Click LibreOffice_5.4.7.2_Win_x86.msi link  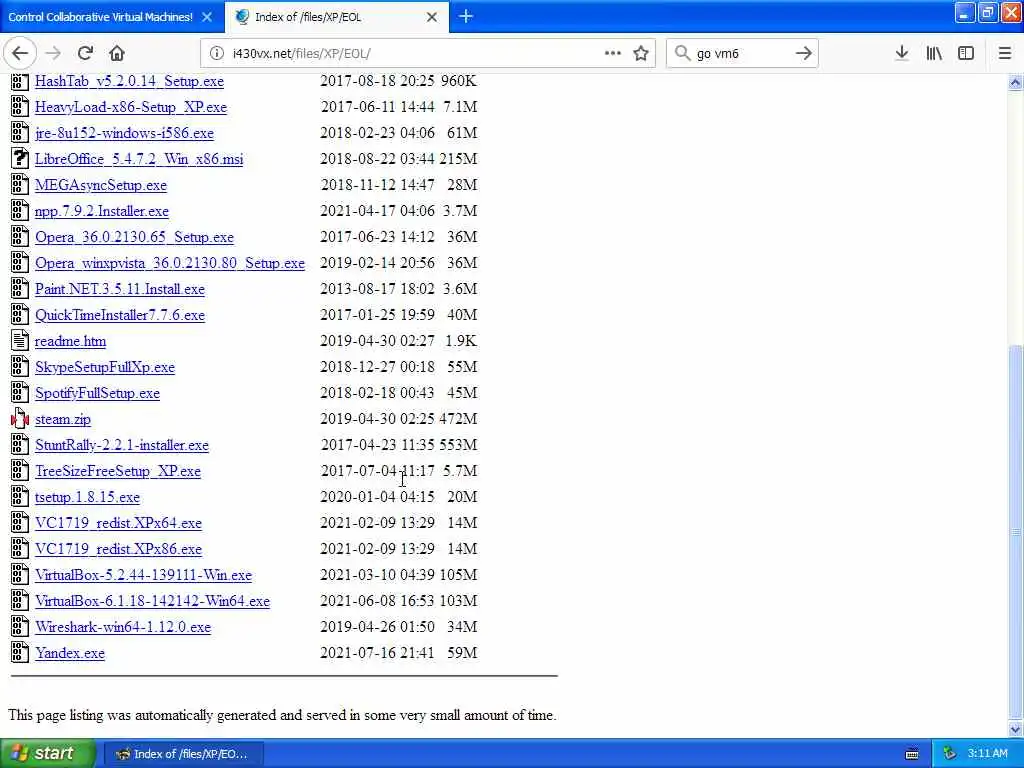point(139,159)
